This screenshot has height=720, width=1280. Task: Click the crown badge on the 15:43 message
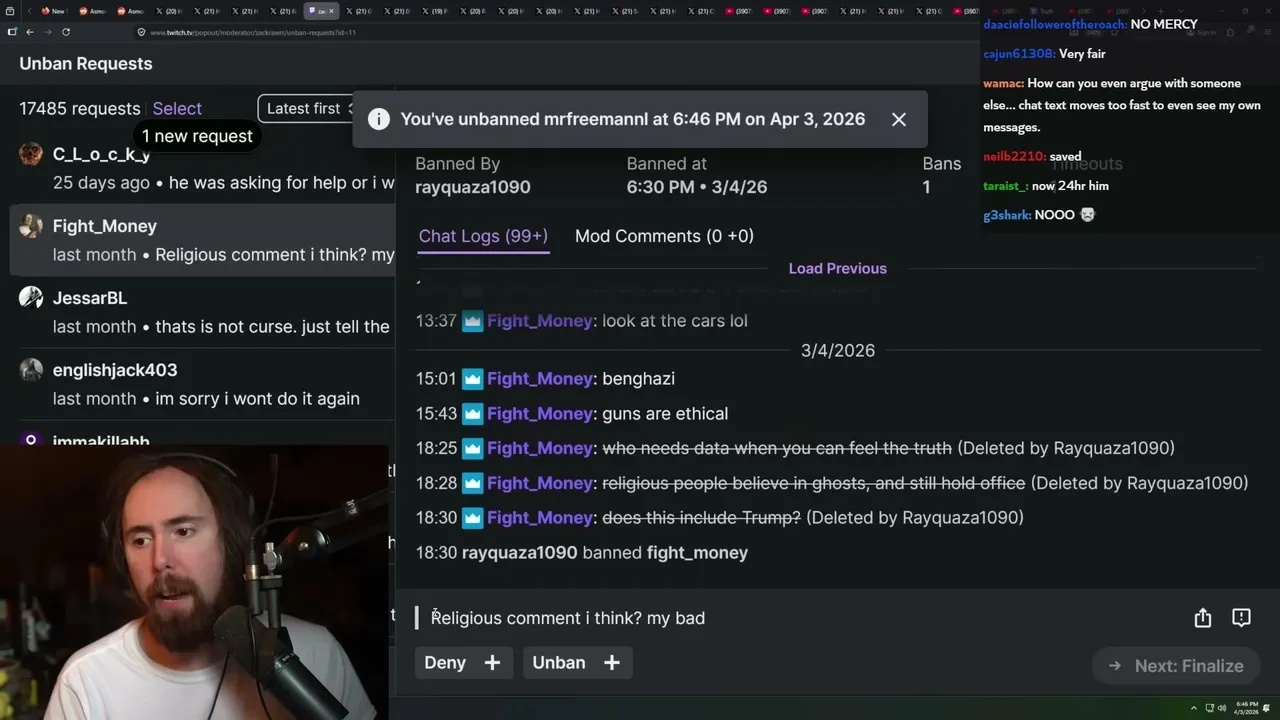[472, 414]
